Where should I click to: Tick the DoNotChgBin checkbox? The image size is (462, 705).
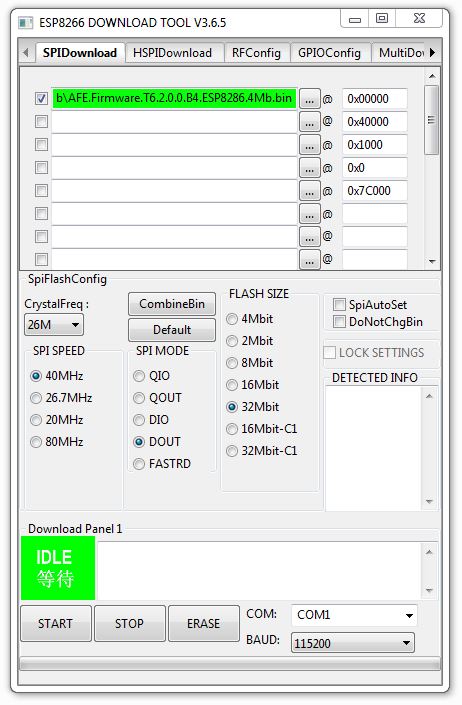click(339, 322)
